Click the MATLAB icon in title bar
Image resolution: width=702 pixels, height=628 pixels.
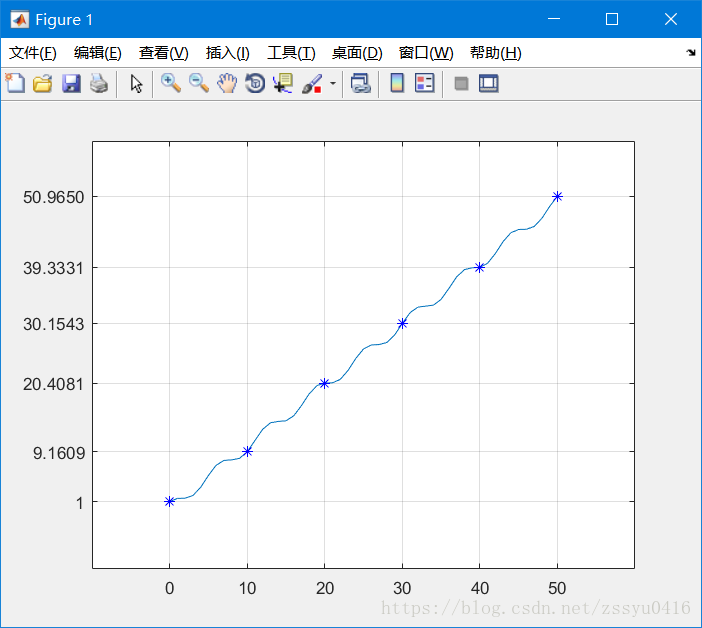point(20,20)
